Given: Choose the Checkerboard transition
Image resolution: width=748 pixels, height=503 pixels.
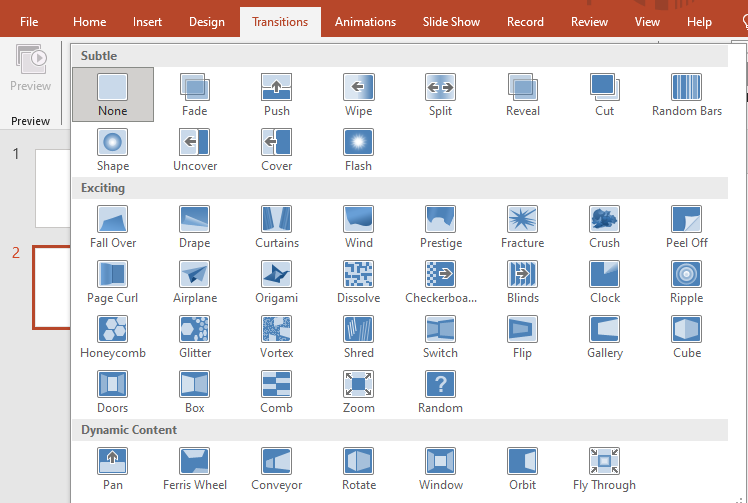Looking at the screenshot, I should coord(440,282).
